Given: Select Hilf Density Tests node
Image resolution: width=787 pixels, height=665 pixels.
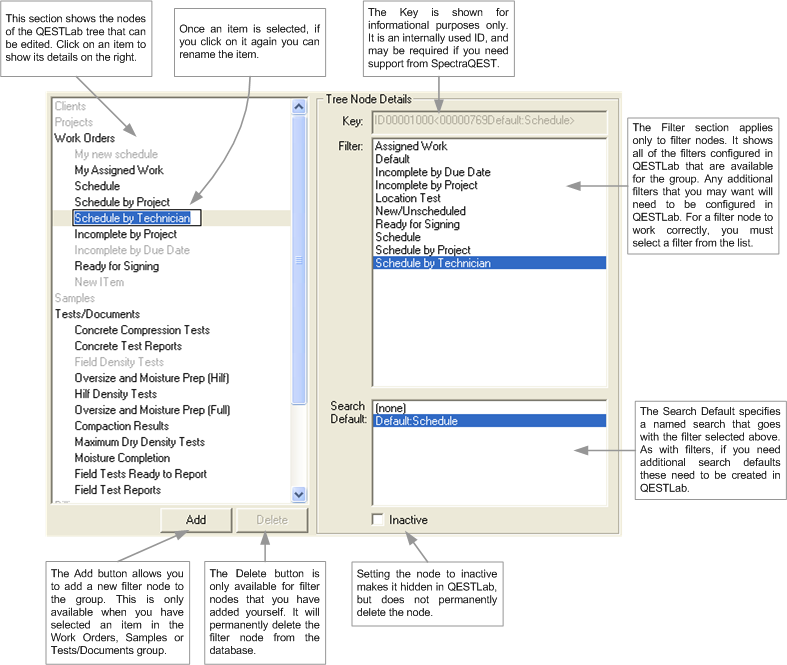Looking at the screenshot, I should coord(115,394).
